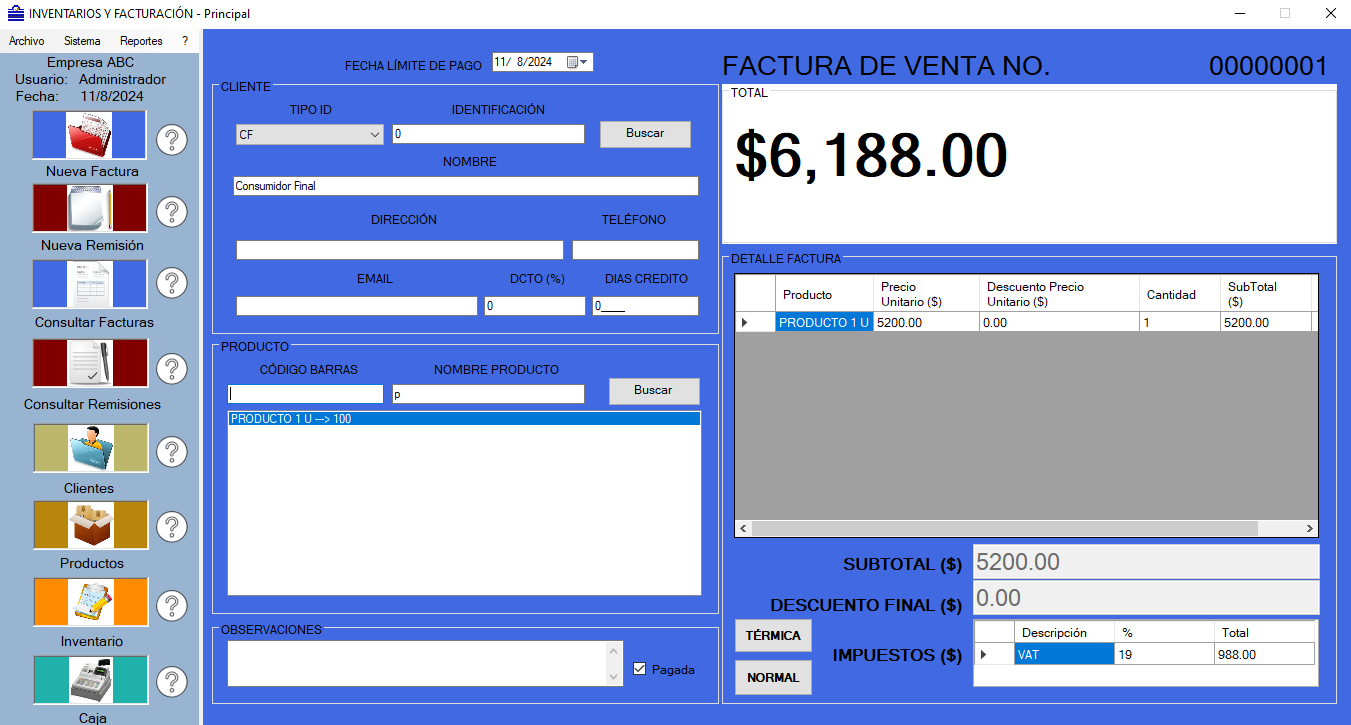Open the Inventario clipboard icon
Screen dimensions: 1351x725
(90, 602)
